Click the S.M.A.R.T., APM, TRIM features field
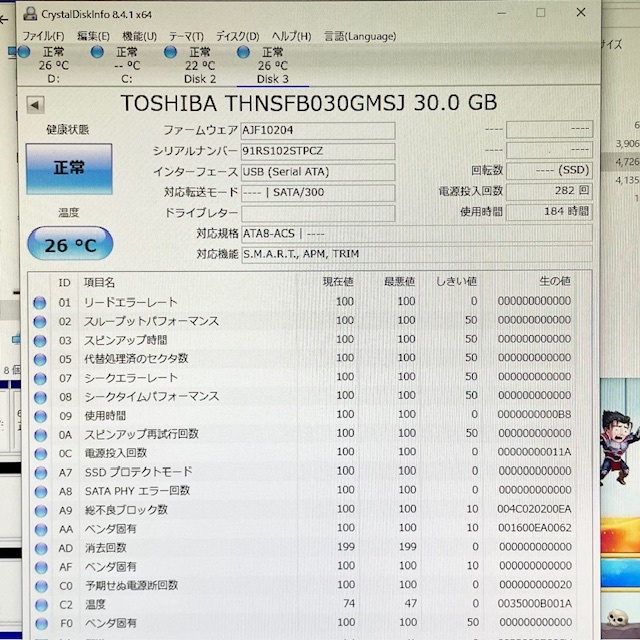 [416, 254]
